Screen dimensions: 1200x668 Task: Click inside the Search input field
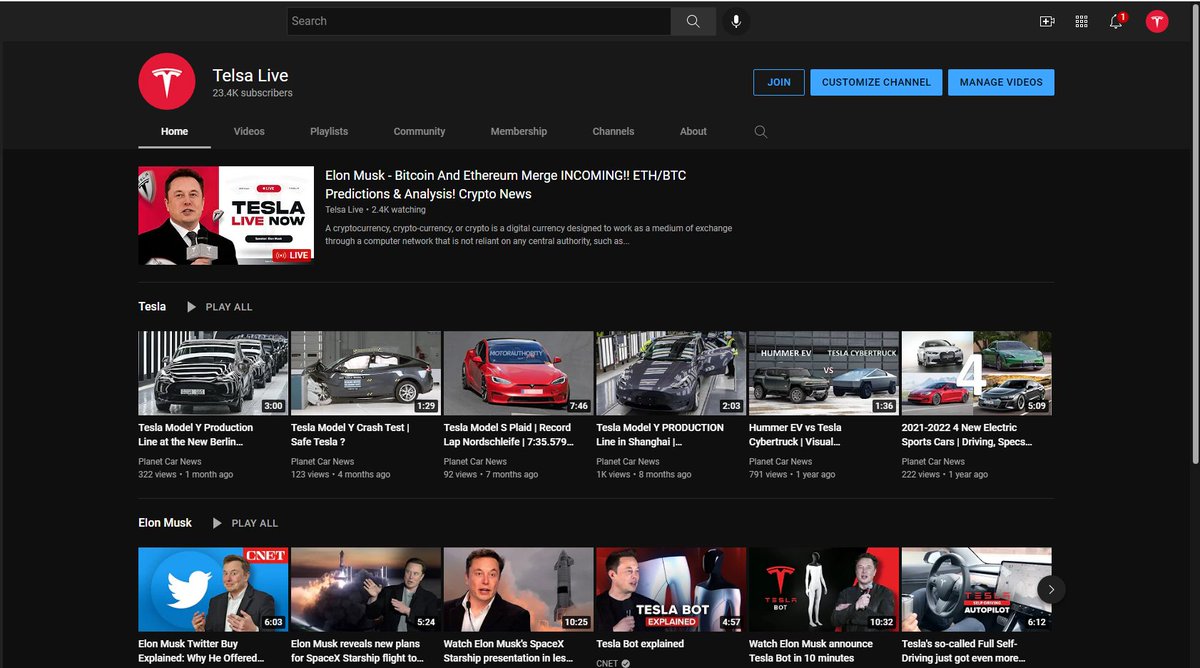(x=479, y=21)
